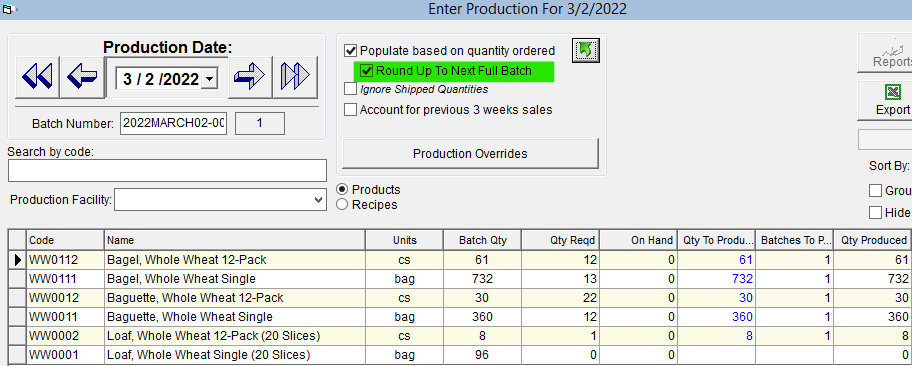Expand the Production Facility combo box

tap(318, 200)
